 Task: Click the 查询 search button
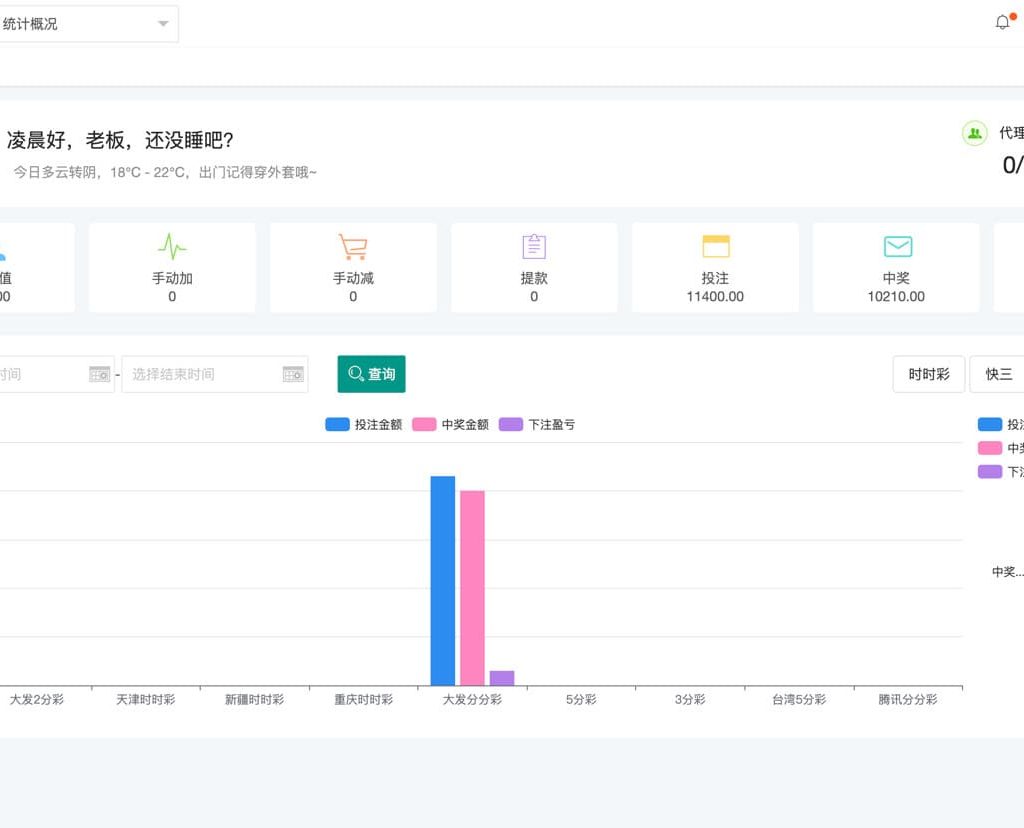pyautogui.click(x=371, y=374)
